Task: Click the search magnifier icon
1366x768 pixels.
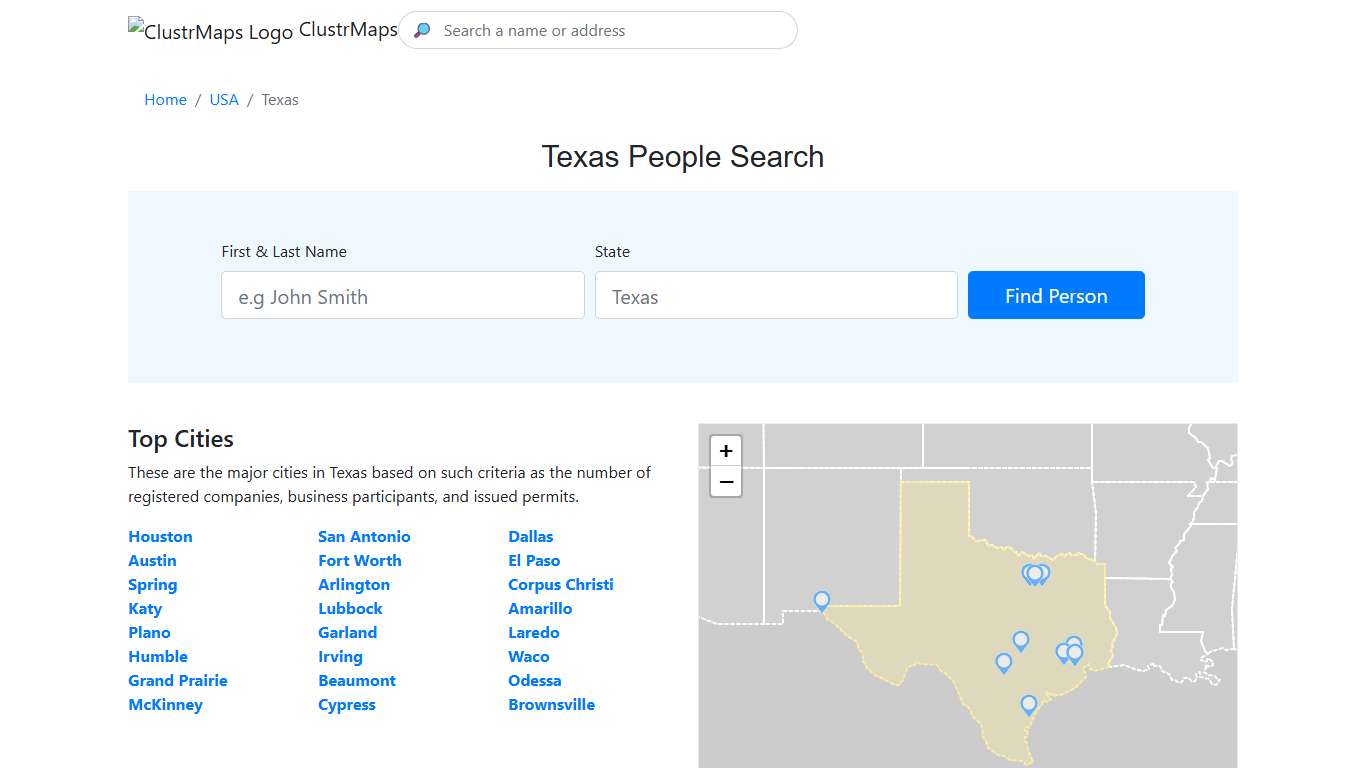Action: tap(421, 30)
